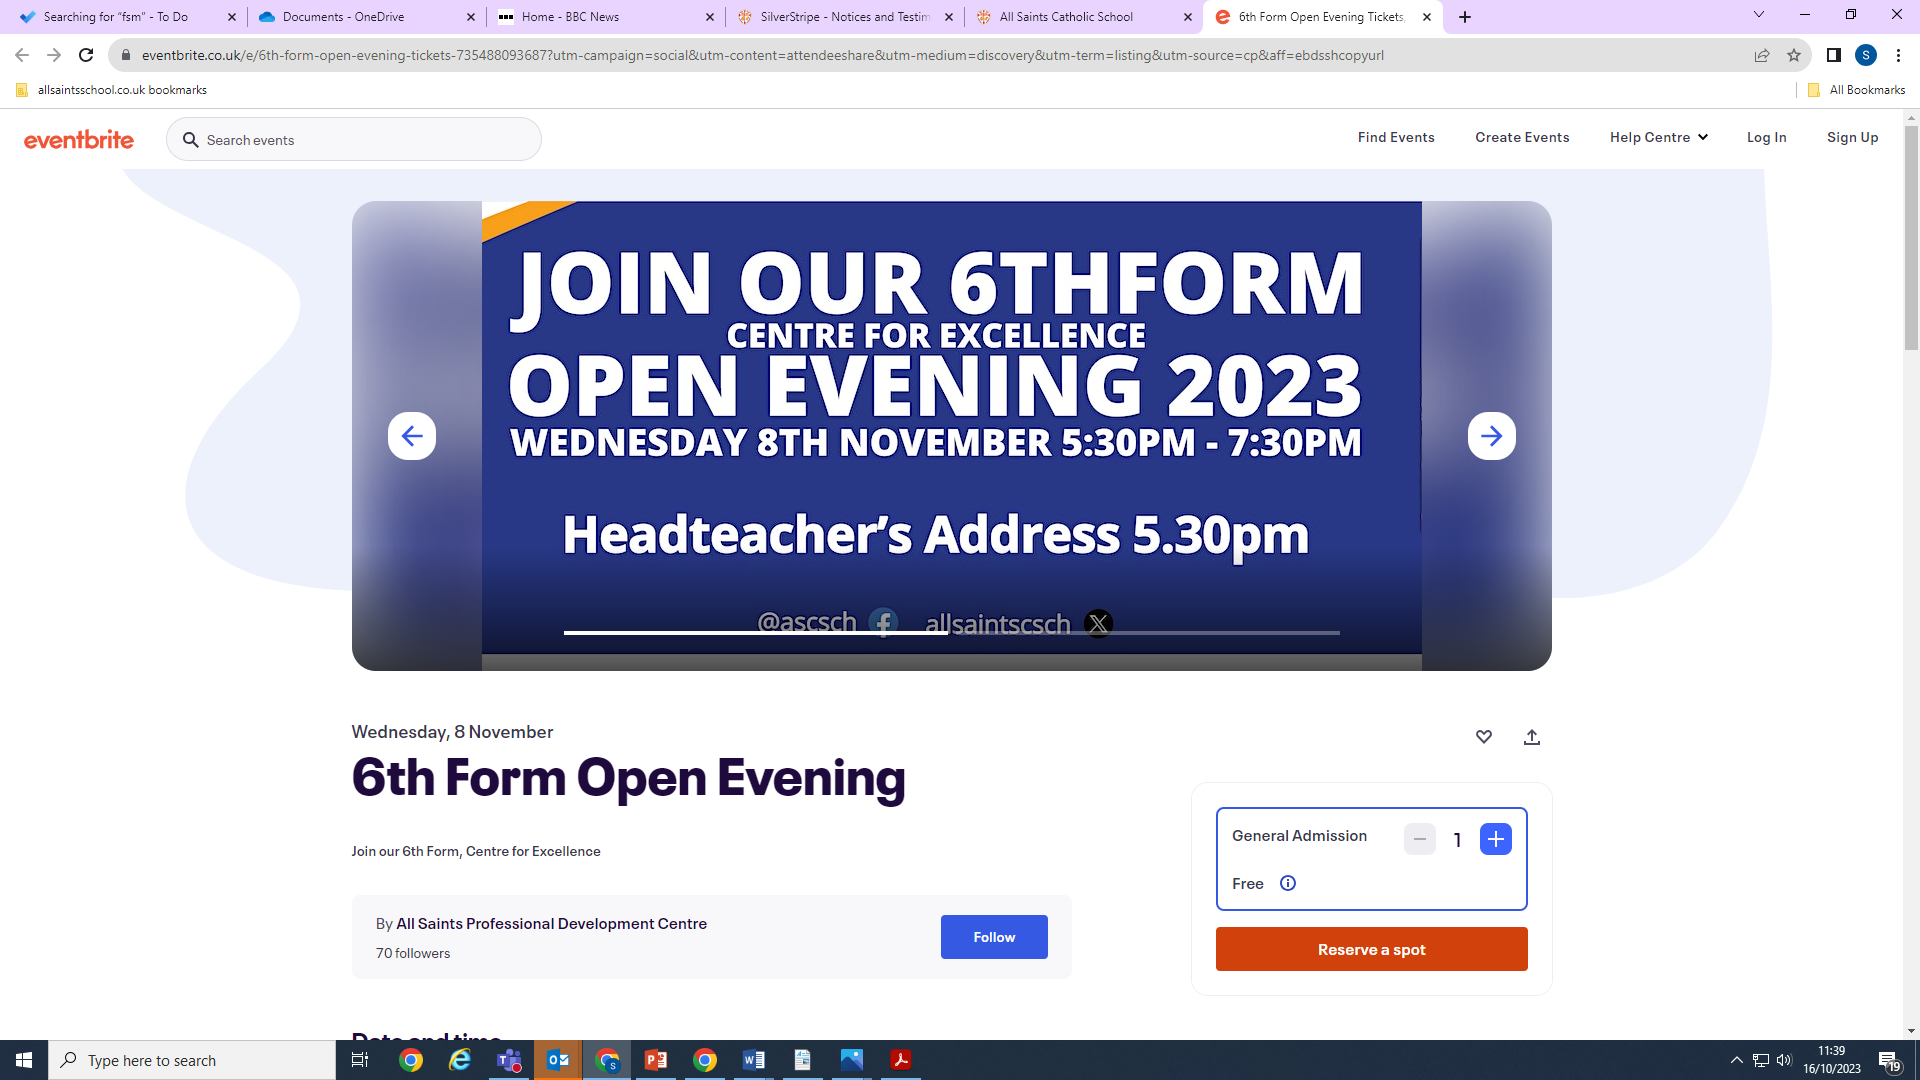
Task: Open Photos app from taskbar
Action: (852, 1060)
